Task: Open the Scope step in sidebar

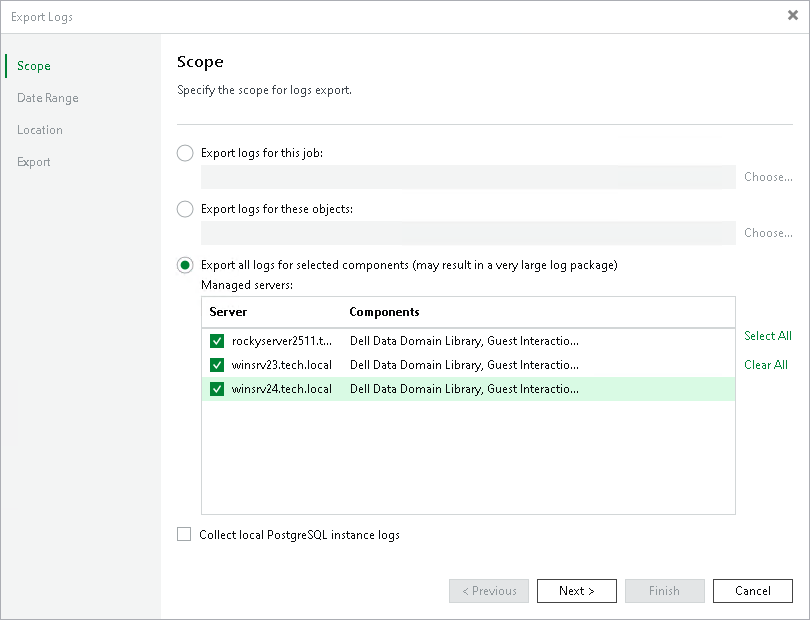Action: (x=34, y=66)
